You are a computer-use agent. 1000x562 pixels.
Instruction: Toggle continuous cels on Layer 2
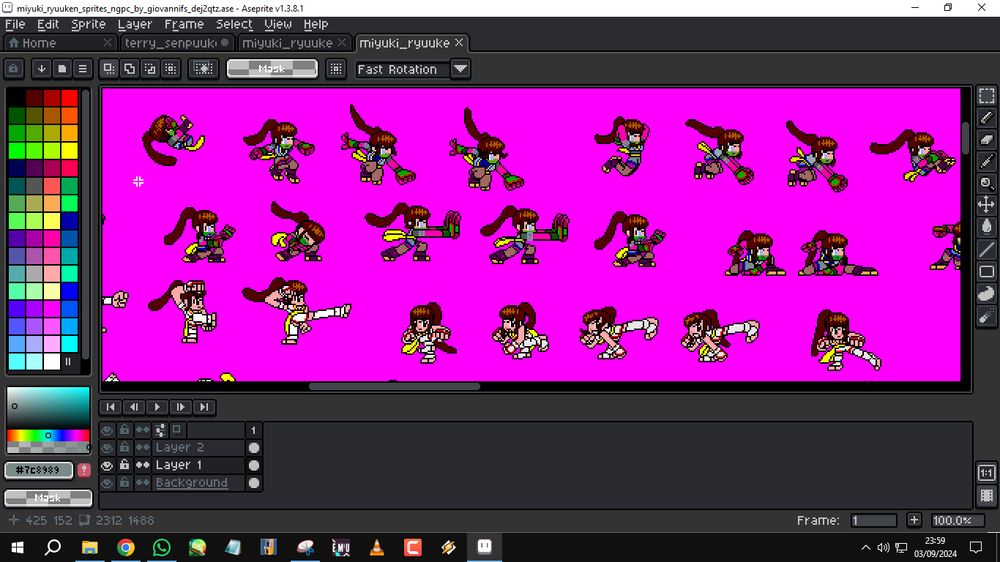click(x=142, y=448)
